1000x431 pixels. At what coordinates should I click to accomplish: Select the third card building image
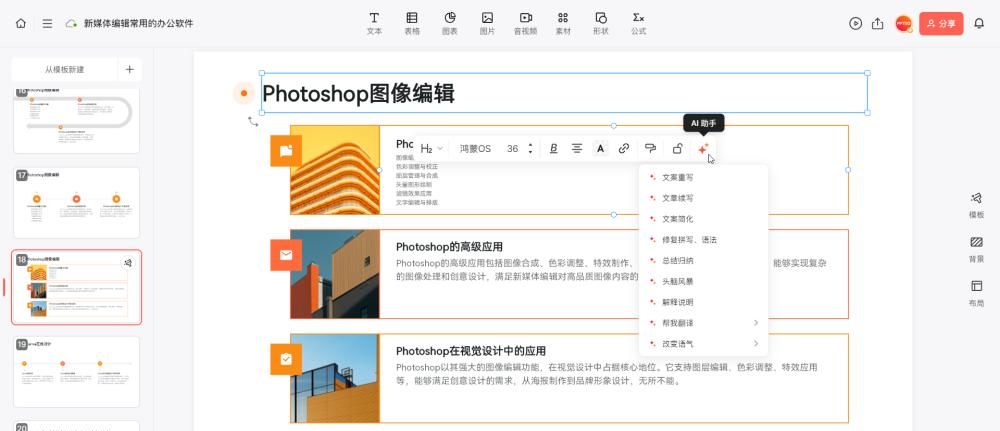point(335,378)
